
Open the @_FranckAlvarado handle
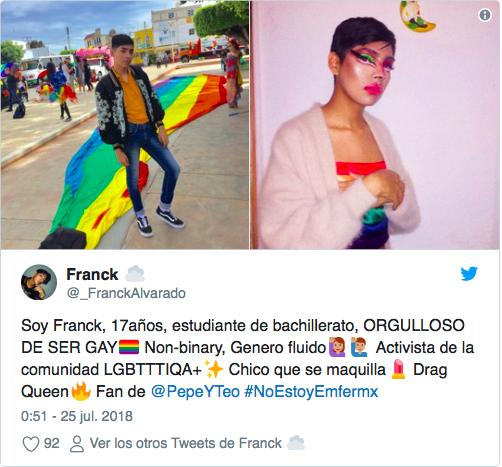tap(126, 293)
